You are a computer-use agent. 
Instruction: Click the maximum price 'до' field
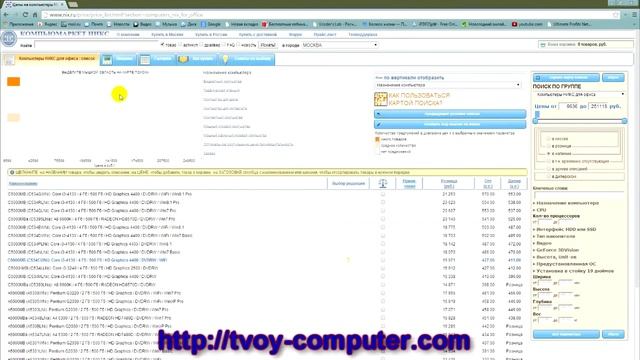598,106
